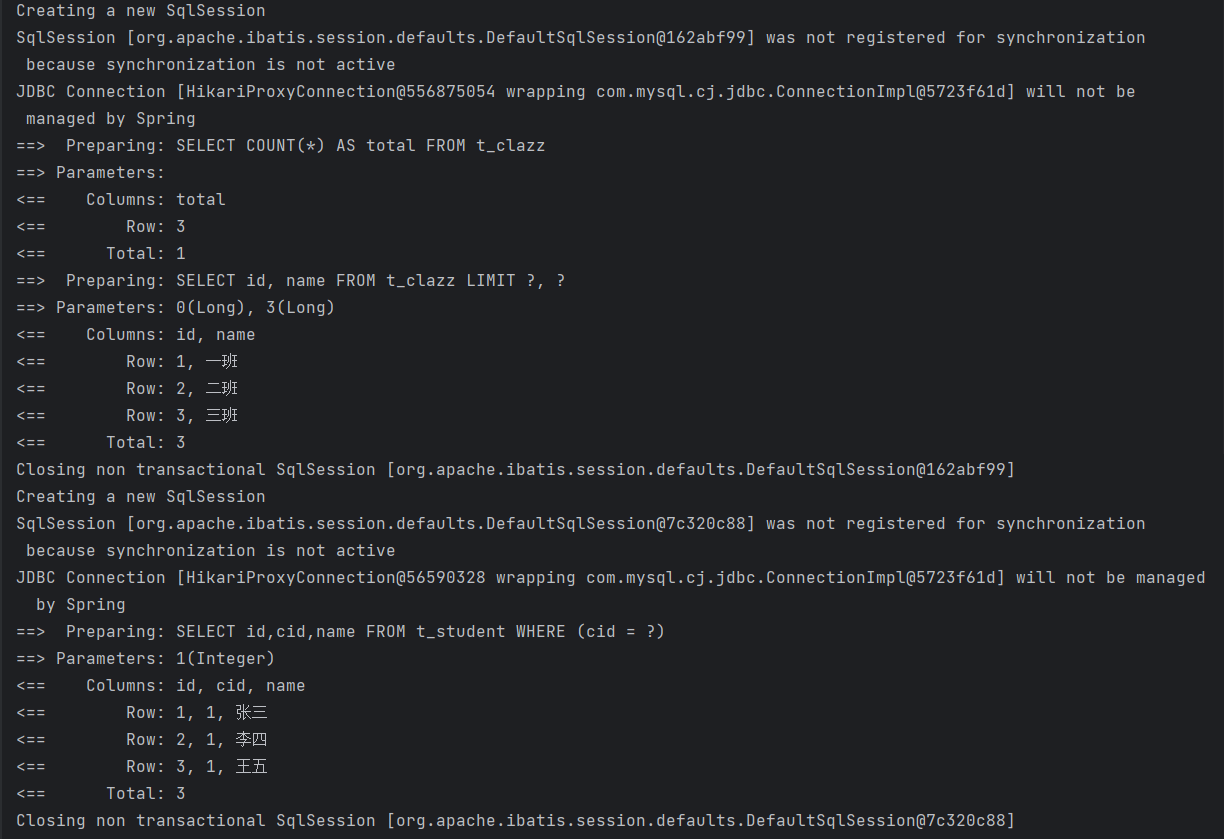Click the Closing line for DefaultSqlSession@7c320c88
The image size is (1224, 839).
pyautogui.click(x=515, y=820)
